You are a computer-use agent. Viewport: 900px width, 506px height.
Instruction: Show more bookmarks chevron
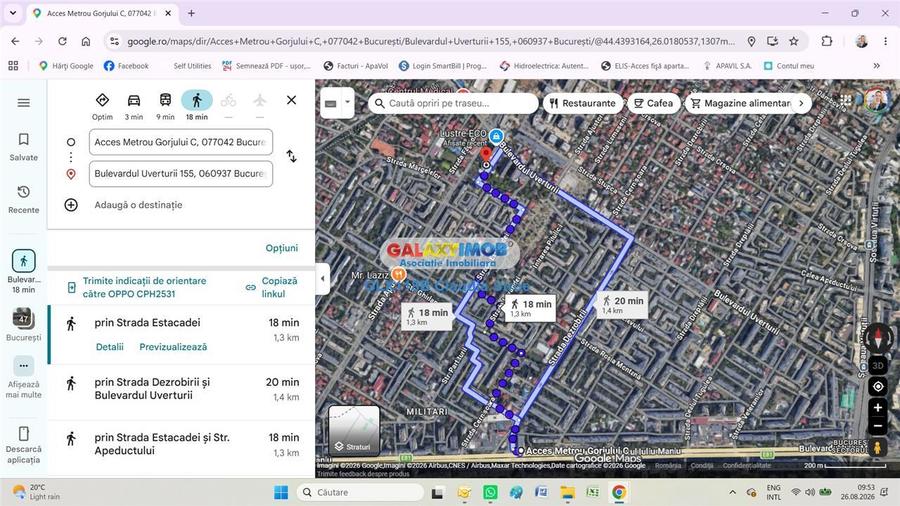876,66
